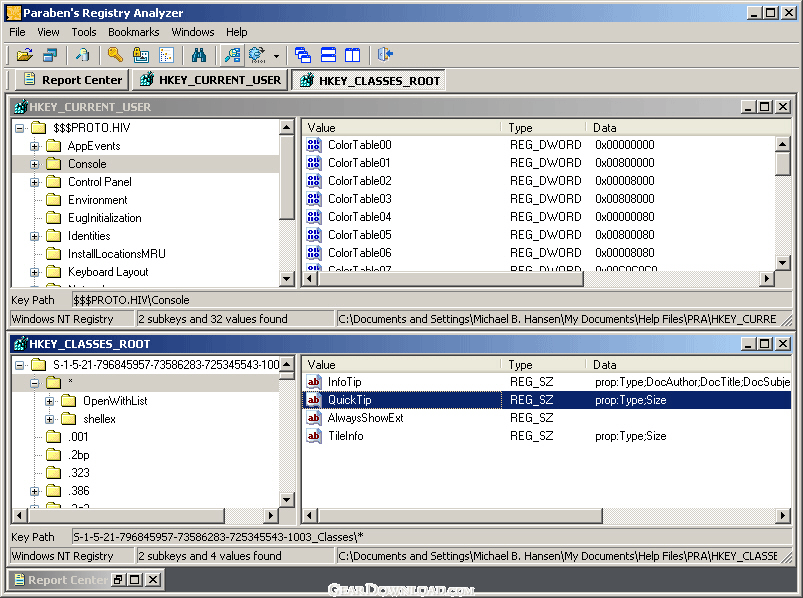The image size is (803, 598).
Task: Click the $$$PROTO.HIV\Console Key Path field
Action: tap(432, 300)
